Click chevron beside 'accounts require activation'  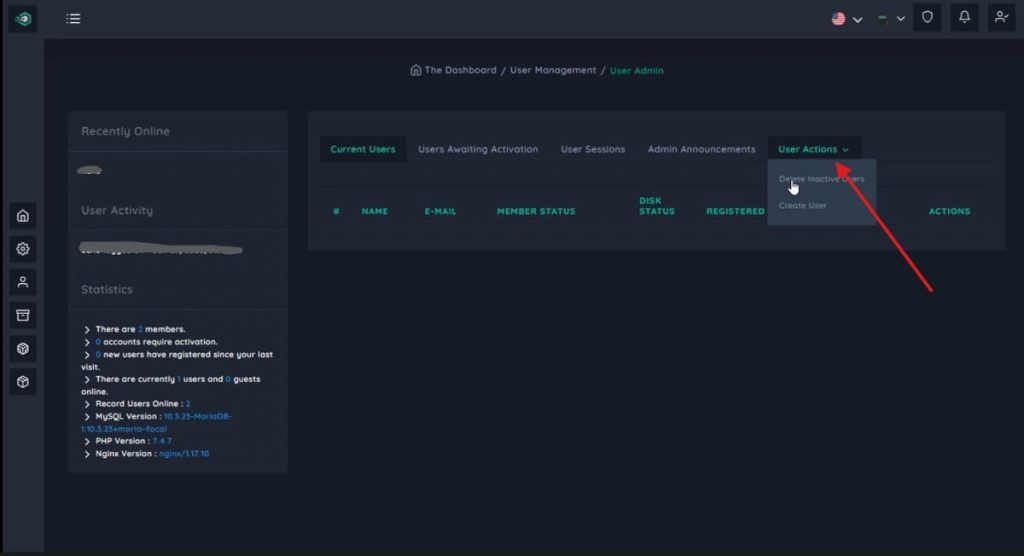click(87, 342)
